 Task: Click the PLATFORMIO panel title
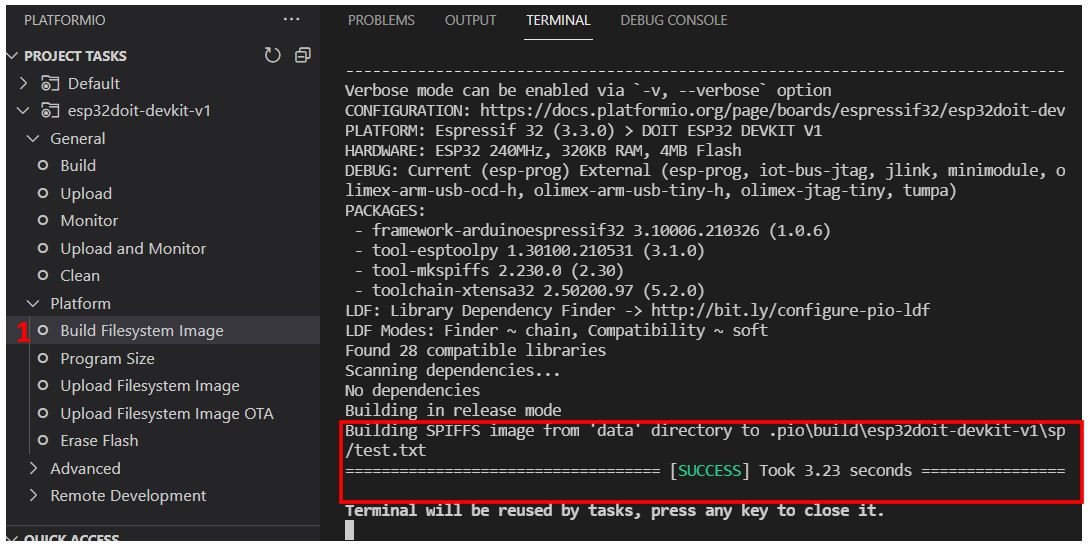point(65,20)
